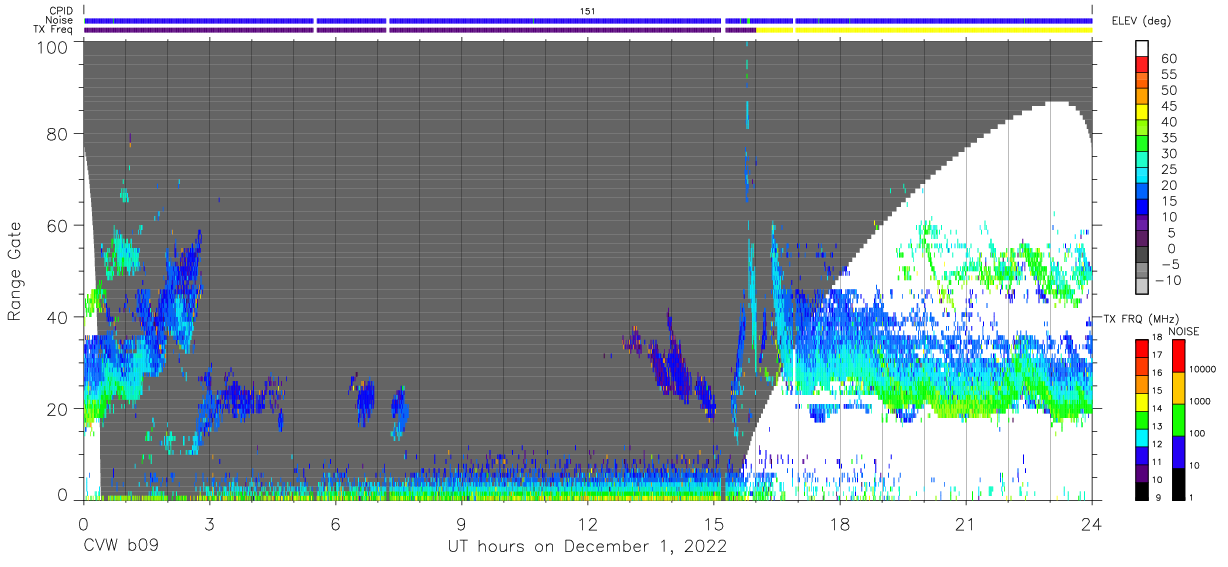Click the yellow segment of the TX Freq strip
This screenshot has width=1228, height=567.
coord(924,30)
